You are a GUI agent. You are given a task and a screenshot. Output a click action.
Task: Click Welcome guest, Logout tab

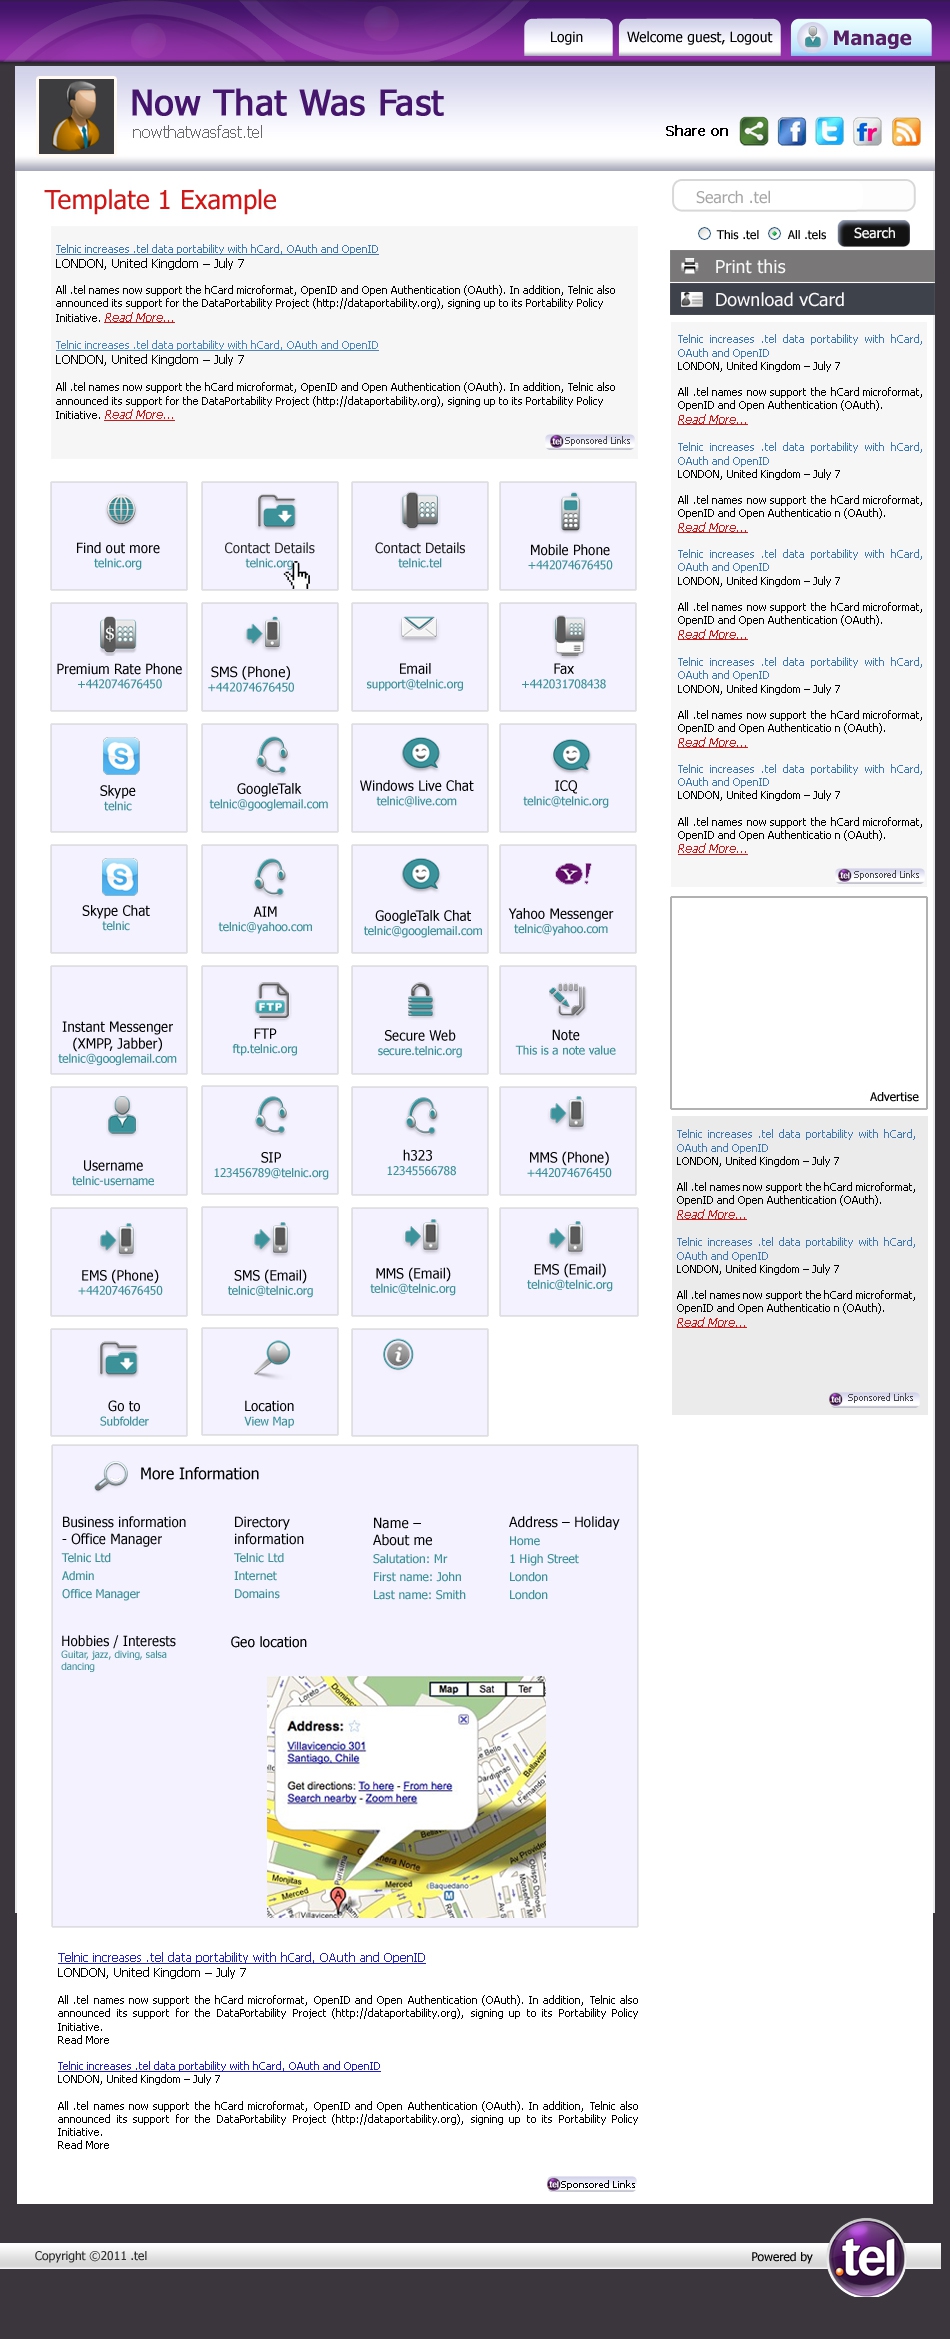pyautogui.click(x=699, y=37)
